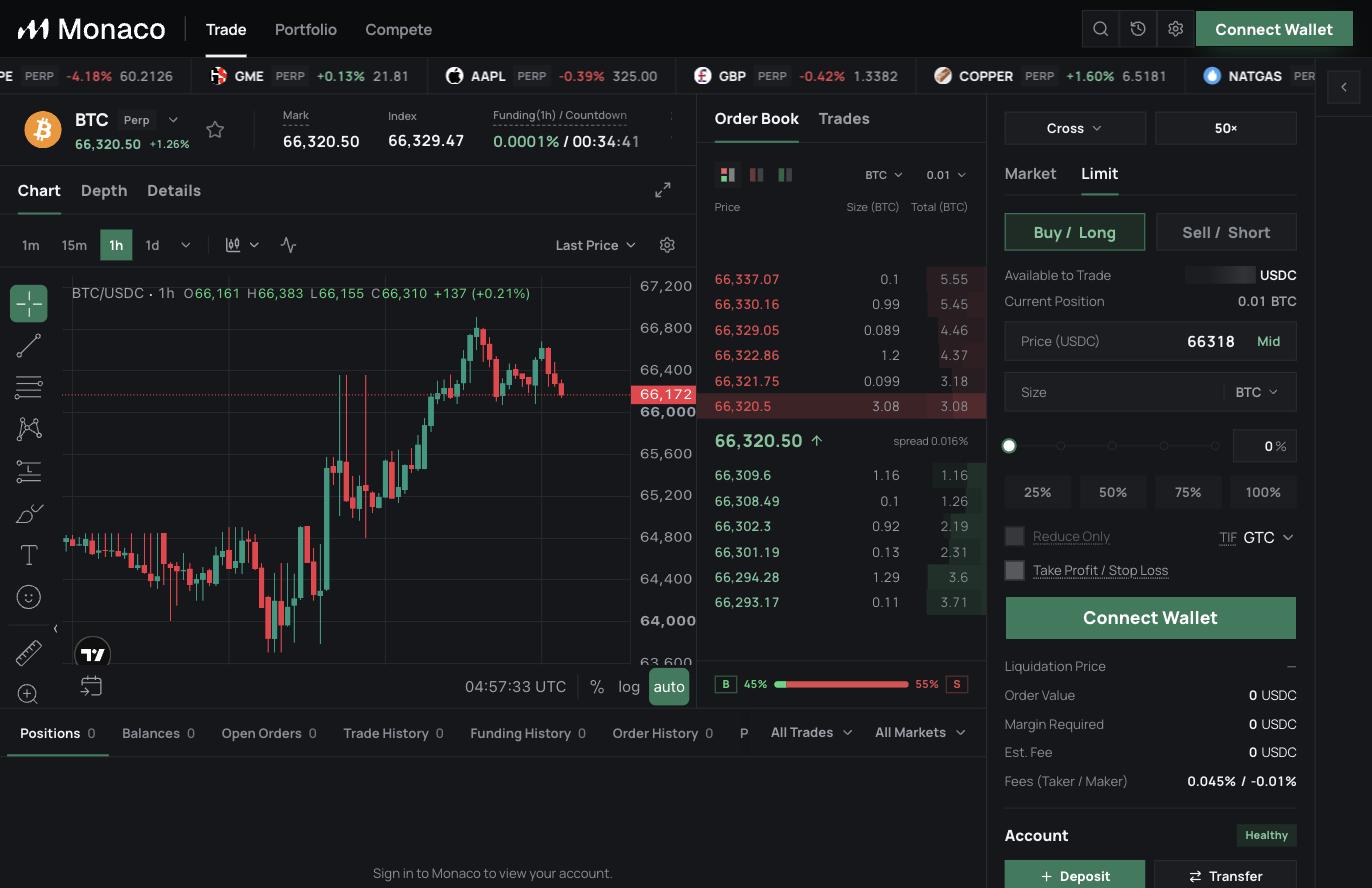Image resolution: width=1372 pixels, height=888 pixels.
Task: Open the All Trades filter dropdown
Action: [x=811, y=732]
